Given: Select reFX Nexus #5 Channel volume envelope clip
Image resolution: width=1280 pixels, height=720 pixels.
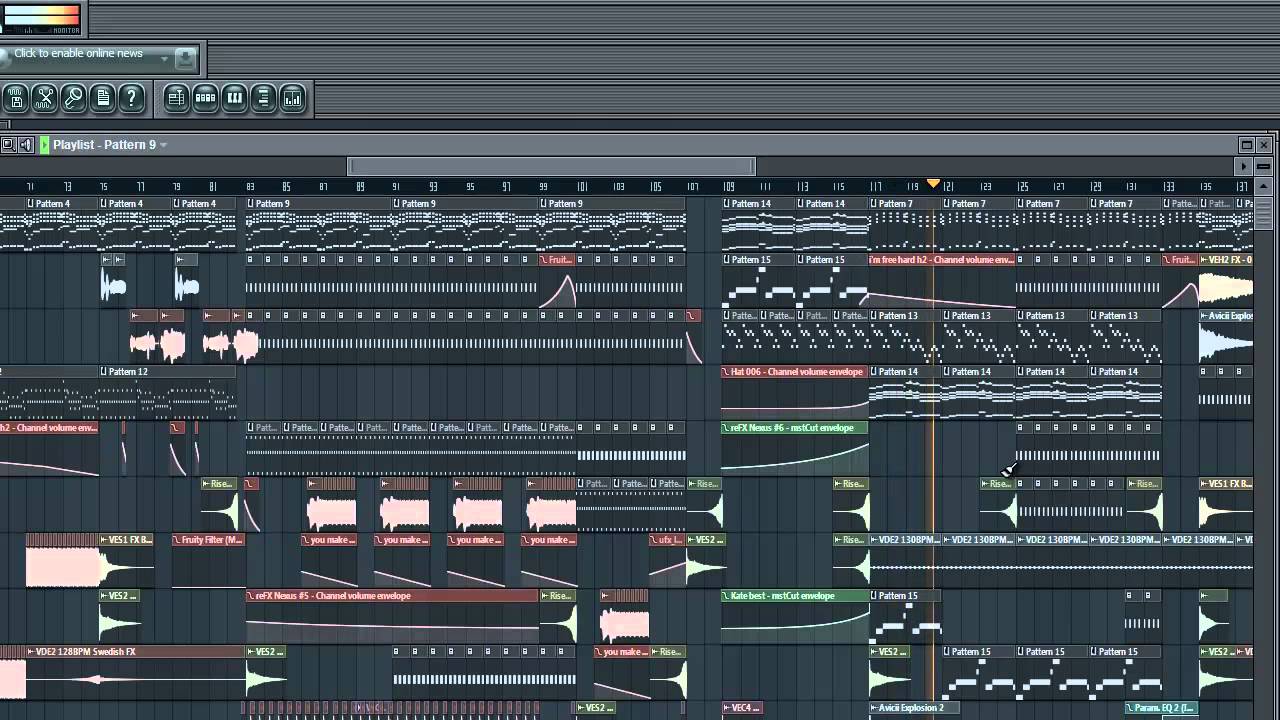Looking at the screenshot, I should [392, 595].
